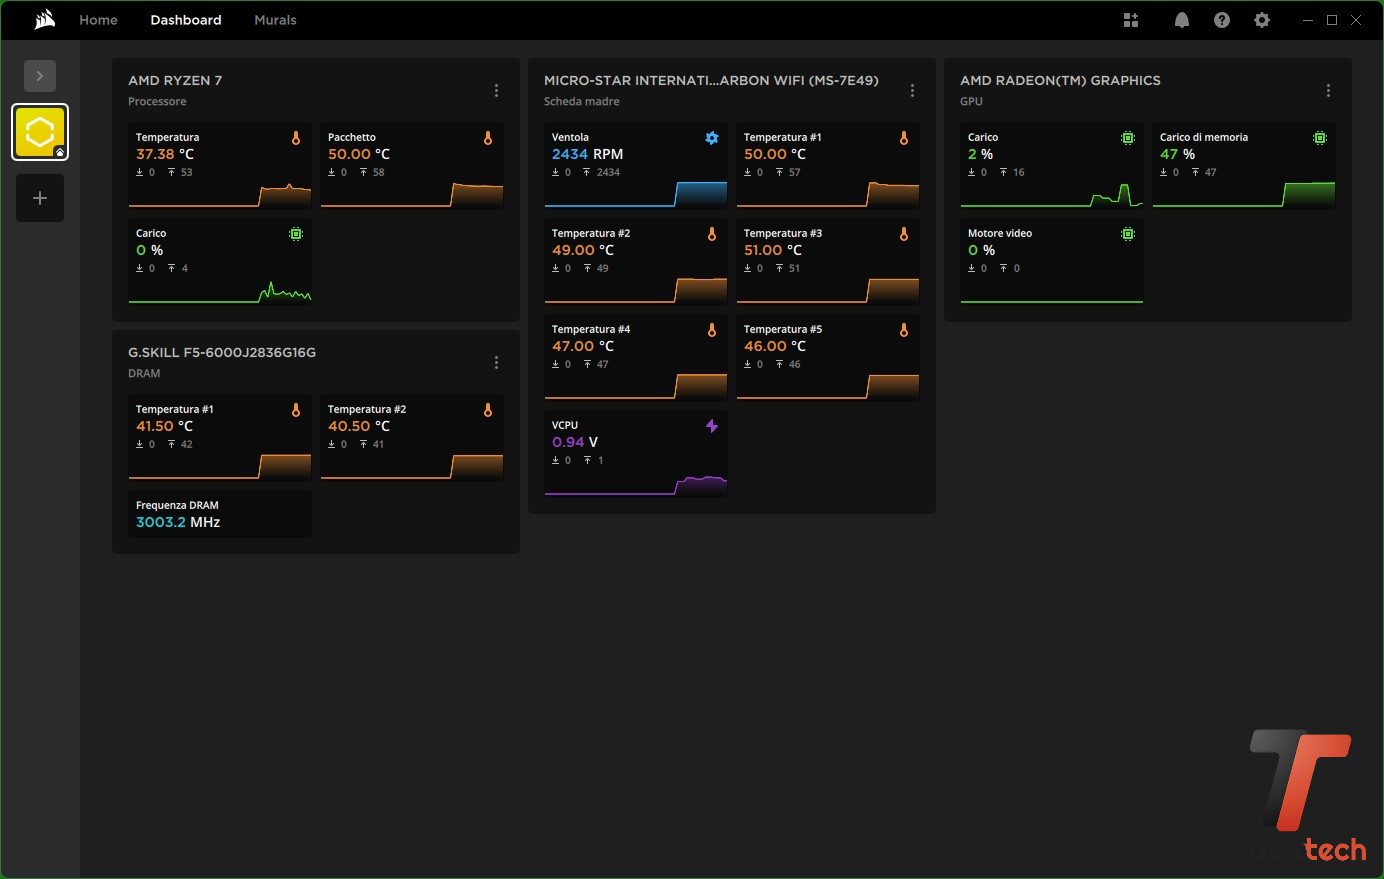Open G.SKILL DRAM panel three-dot menu
The image size is (1384, 879).
click(496, 362)
